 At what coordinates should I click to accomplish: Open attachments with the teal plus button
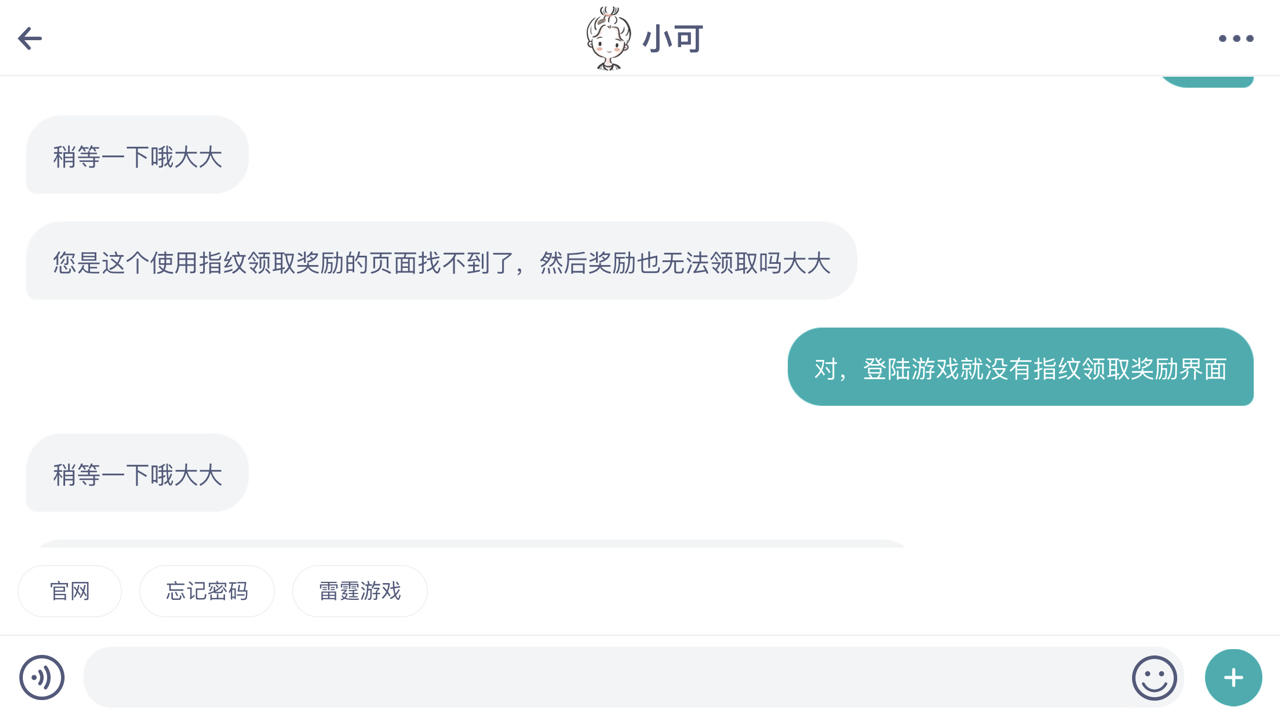click(x=1233, y=677)
